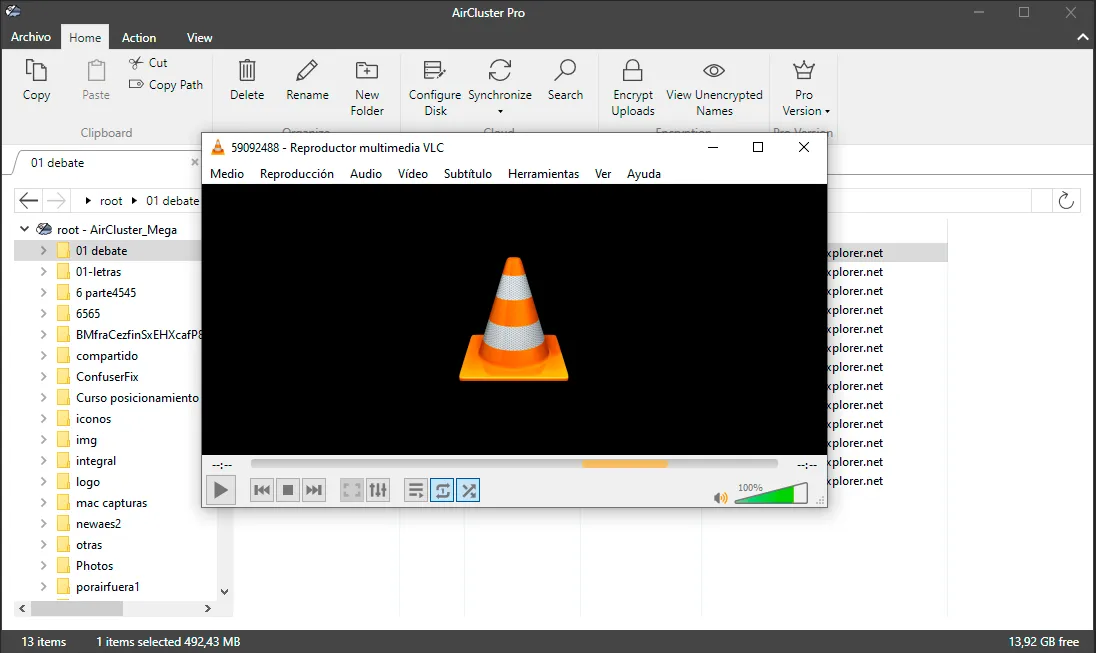Open VLC Medio menu

227,174
